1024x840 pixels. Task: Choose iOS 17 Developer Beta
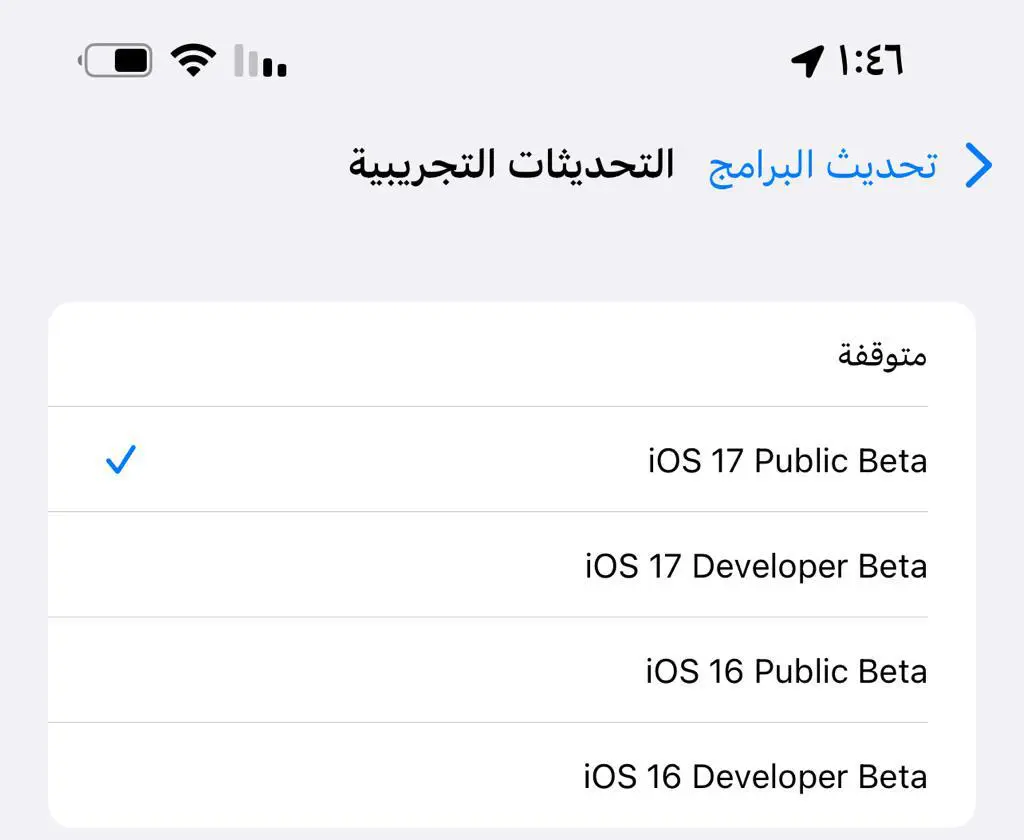(512, 564)
